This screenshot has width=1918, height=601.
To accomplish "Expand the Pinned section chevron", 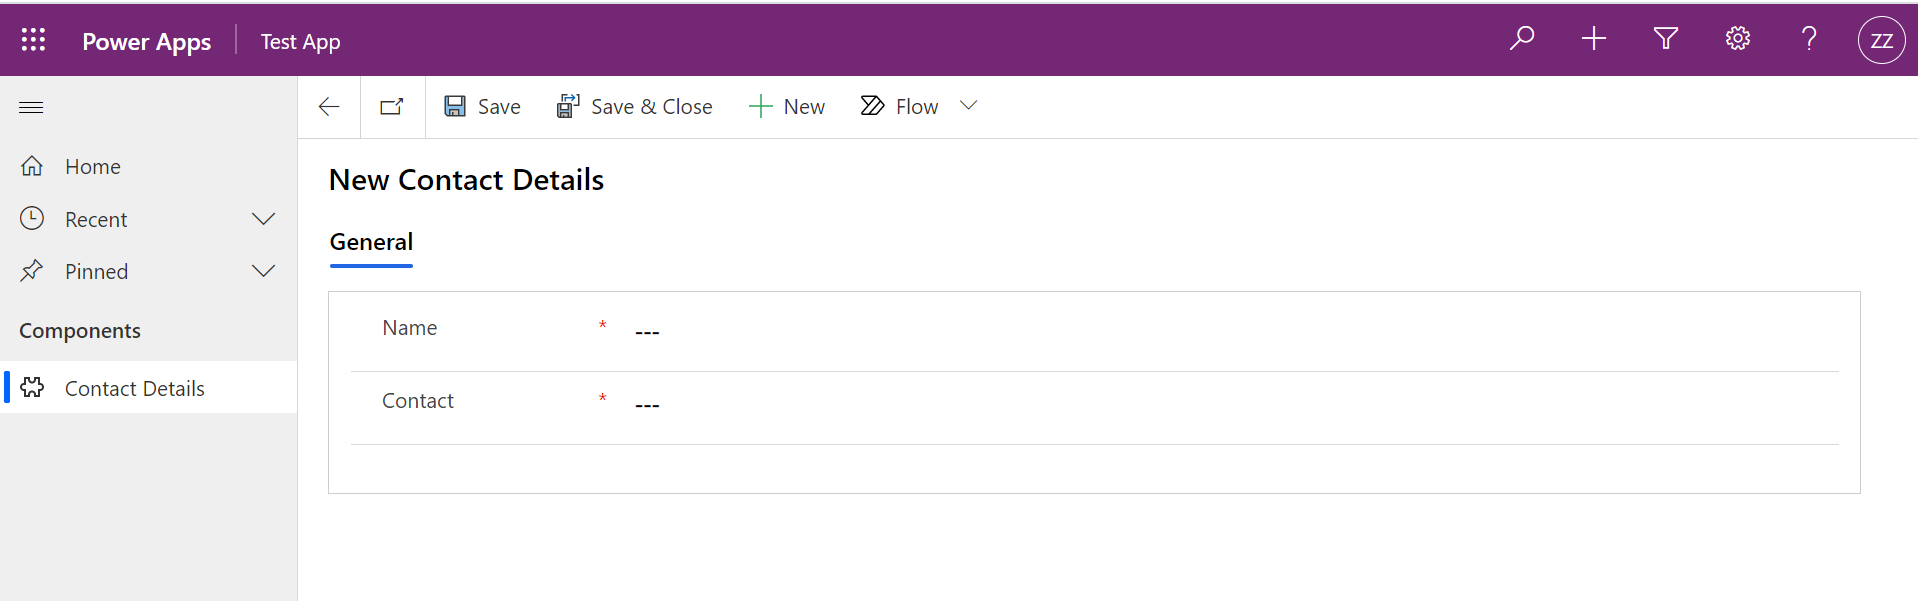I will pyautogui.click(x=263, y=271).
